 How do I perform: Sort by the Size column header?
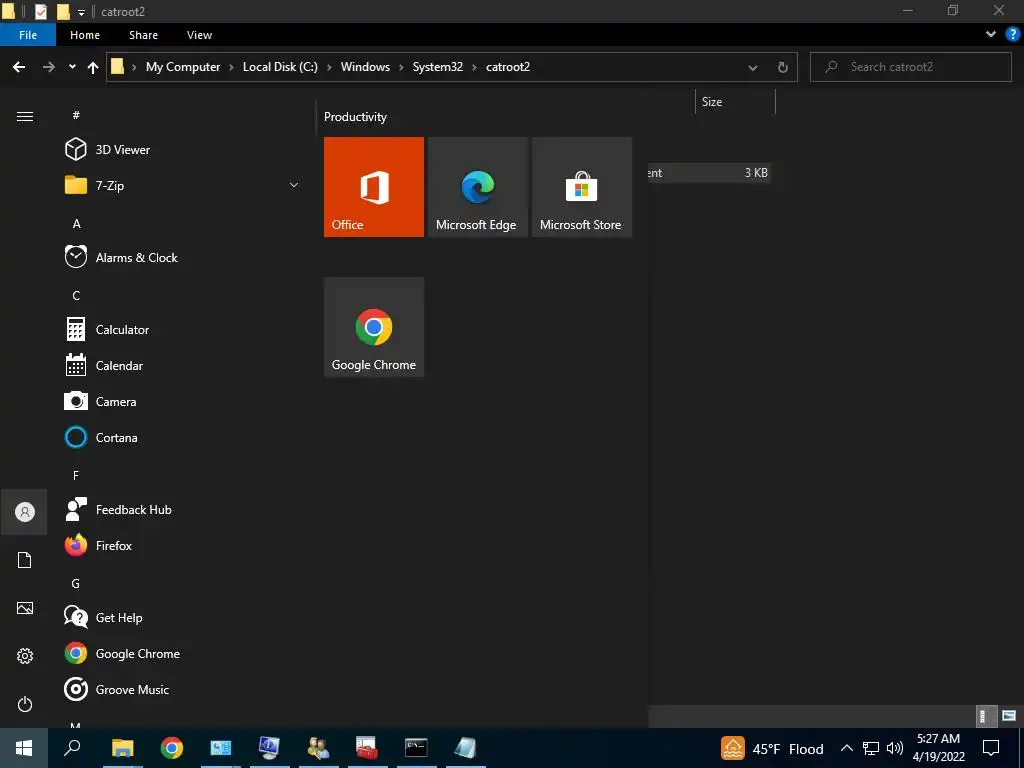[735, 102]
